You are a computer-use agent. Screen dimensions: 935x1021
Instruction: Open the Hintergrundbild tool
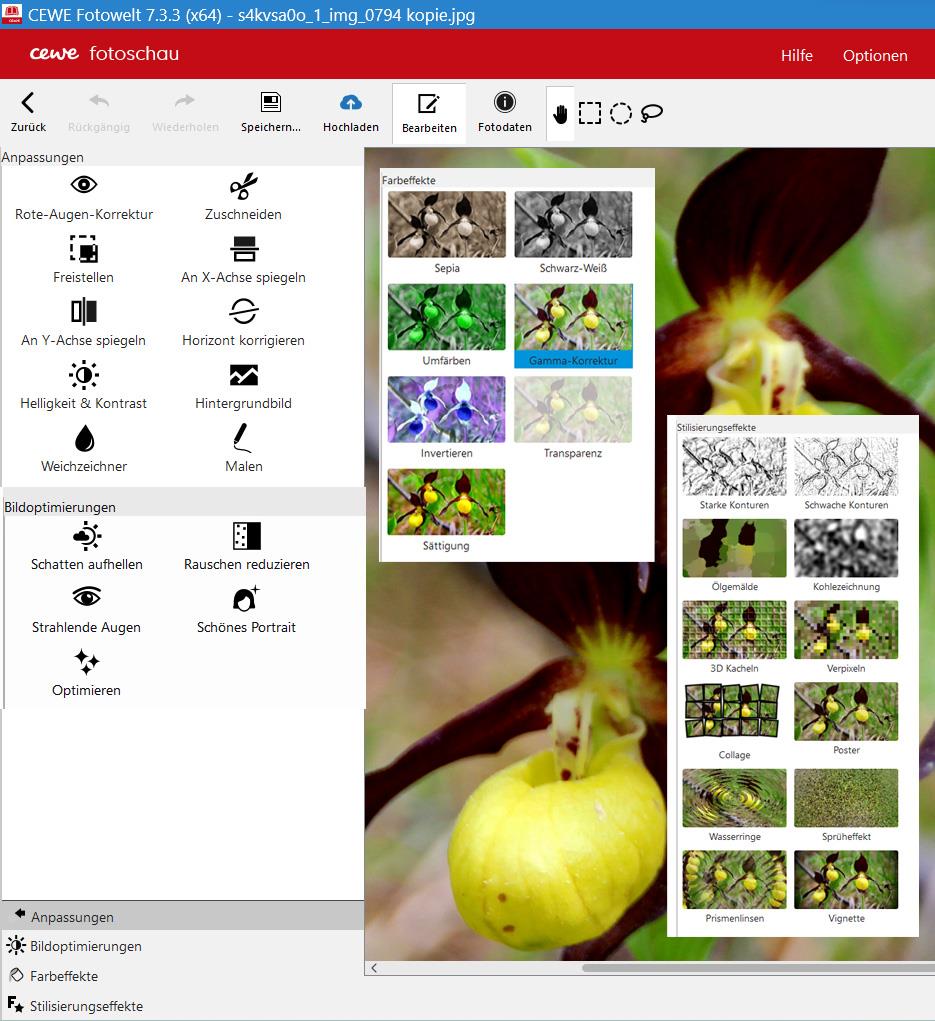click(x=244, y=387)
